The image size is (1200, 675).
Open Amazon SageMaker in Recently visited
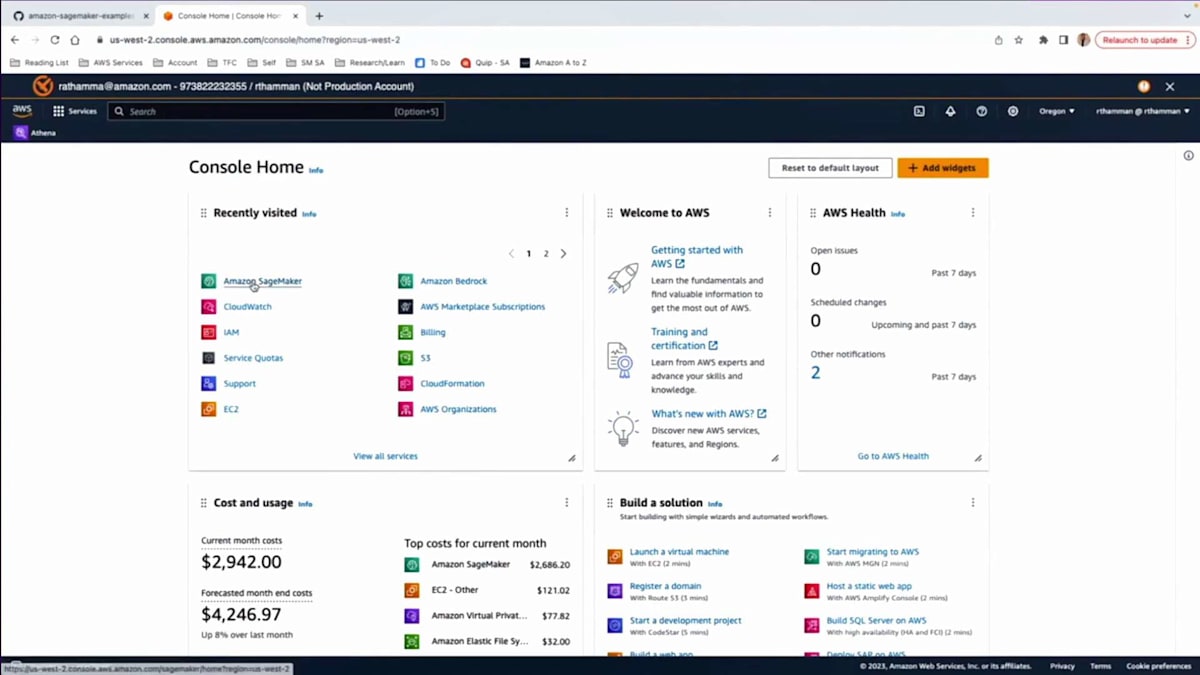coord(262,281)
